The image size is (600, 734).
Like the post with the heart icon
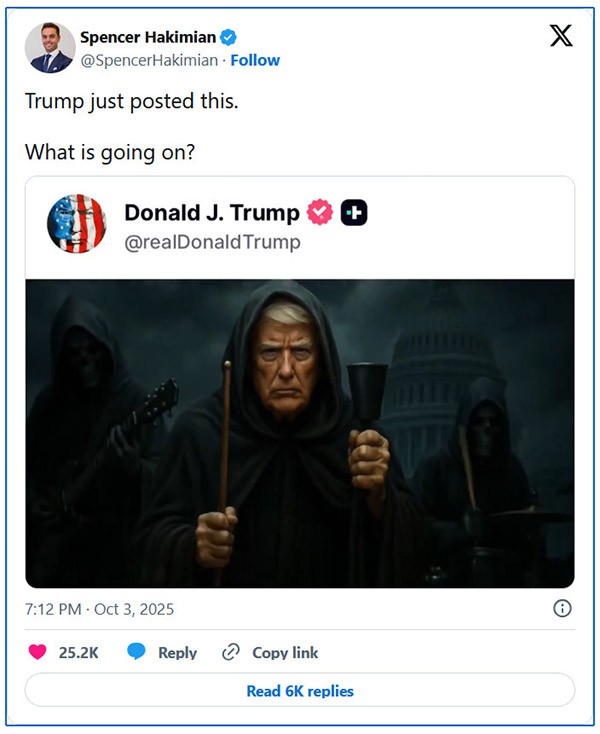37,652
